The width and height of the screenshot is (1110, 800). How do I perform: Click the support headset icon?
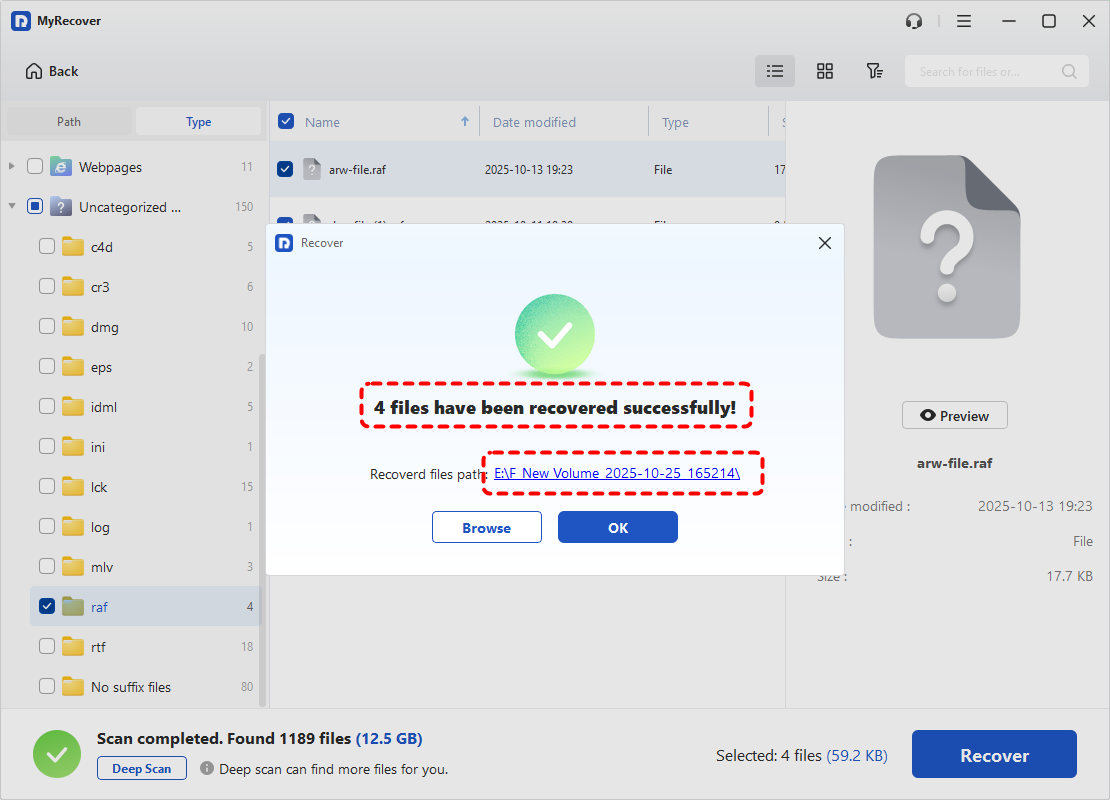pos(913,21)
